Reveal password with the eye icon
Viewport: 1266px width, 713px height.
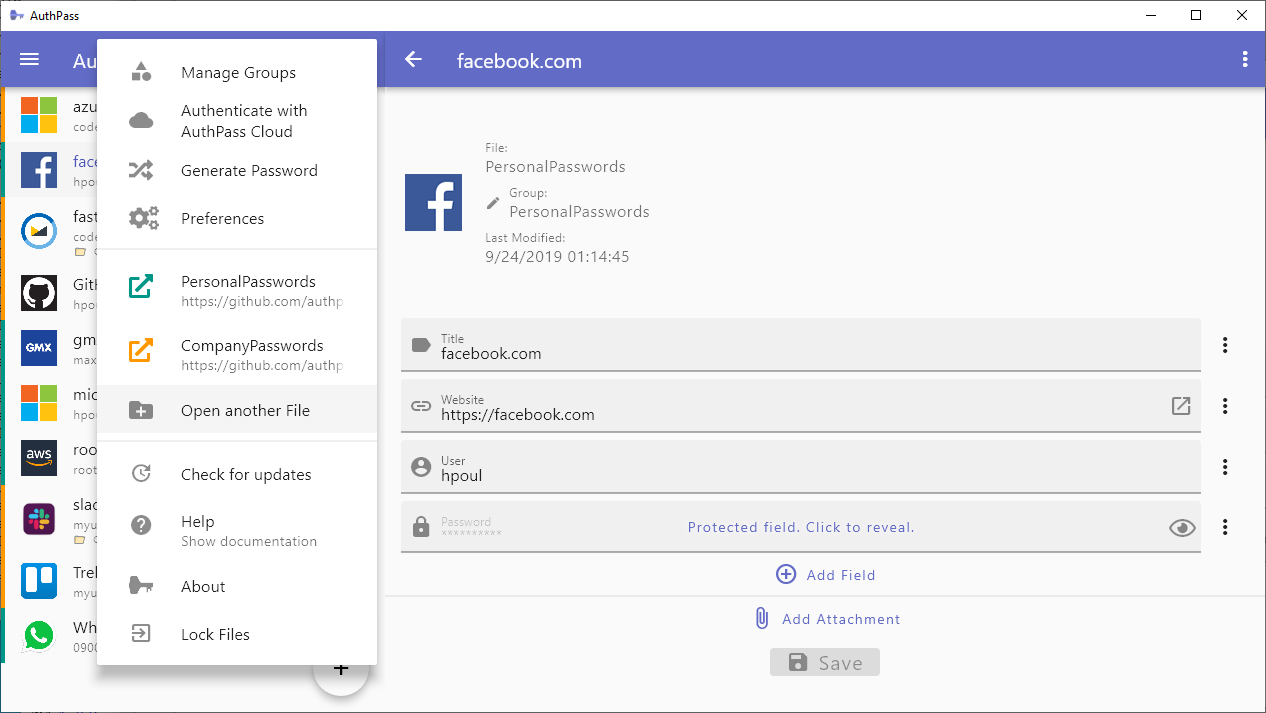(1182, 527)
